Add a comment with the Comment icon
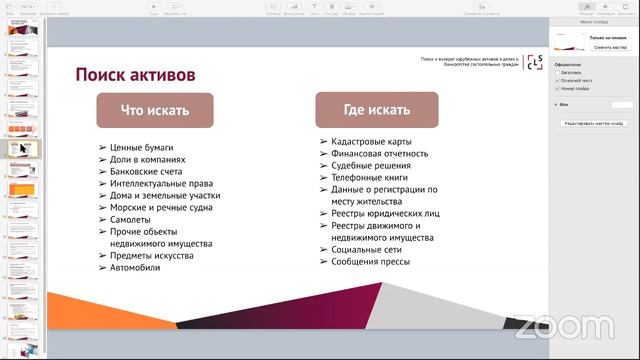This screenshot has width=640, height=360. pos(371,7)
